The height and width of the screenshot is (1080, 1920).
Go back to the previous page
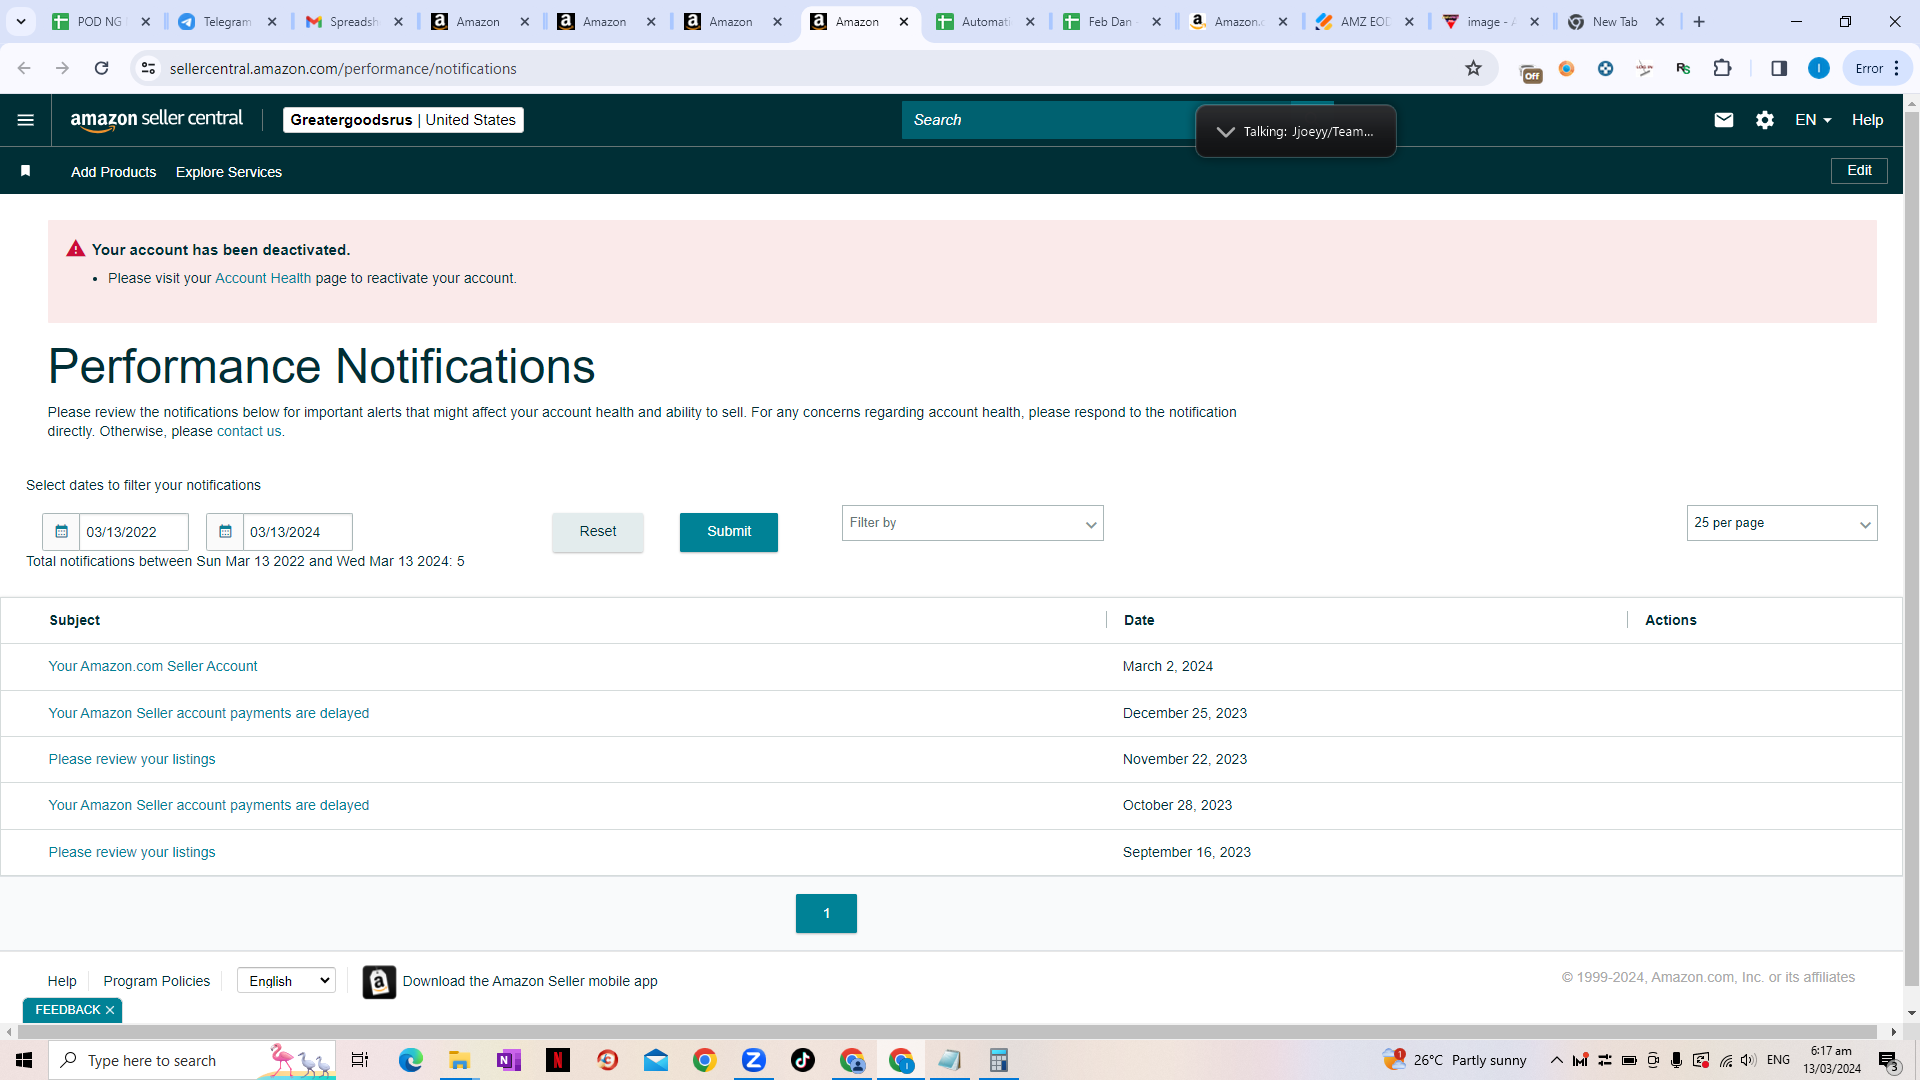point(24,68)
